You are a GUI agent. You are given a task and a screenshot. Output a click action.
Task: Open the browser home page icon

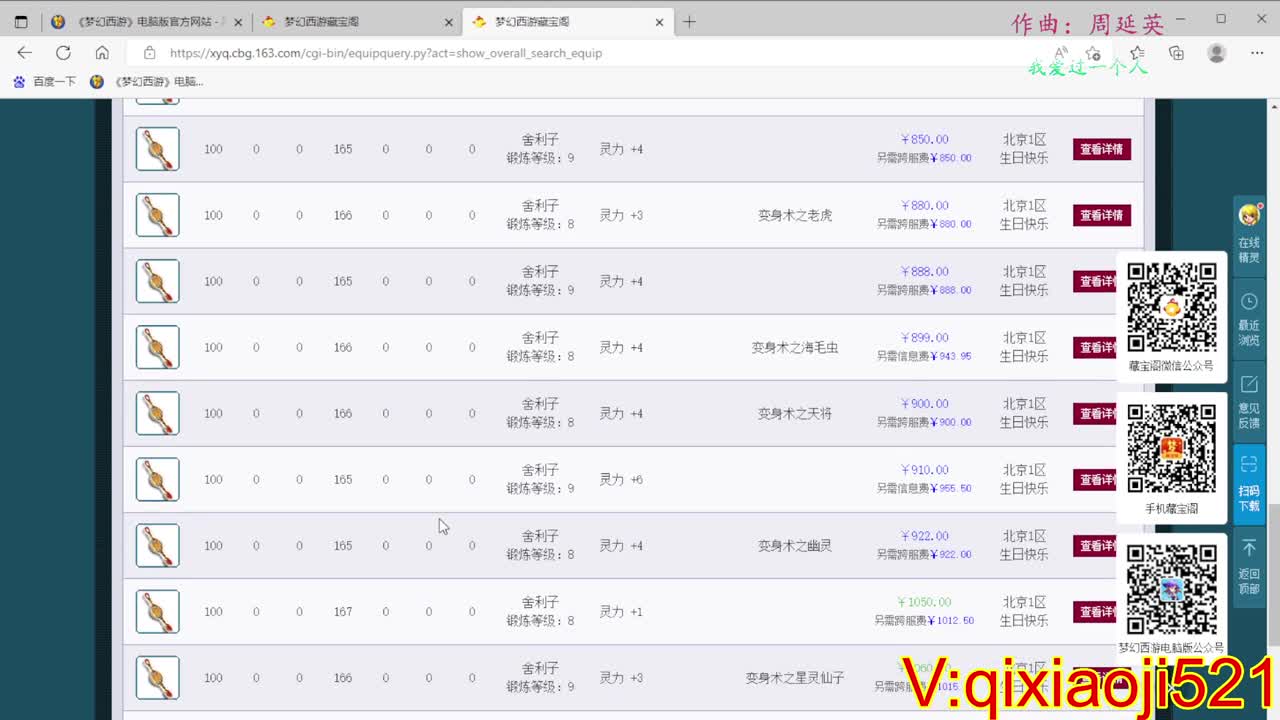(x=100, y=53)
